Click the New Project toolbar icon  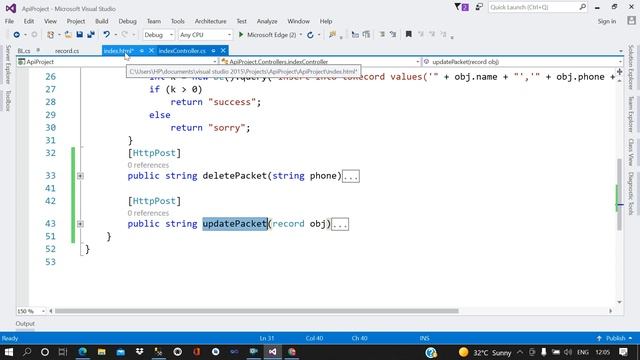(x=50, y=35)
